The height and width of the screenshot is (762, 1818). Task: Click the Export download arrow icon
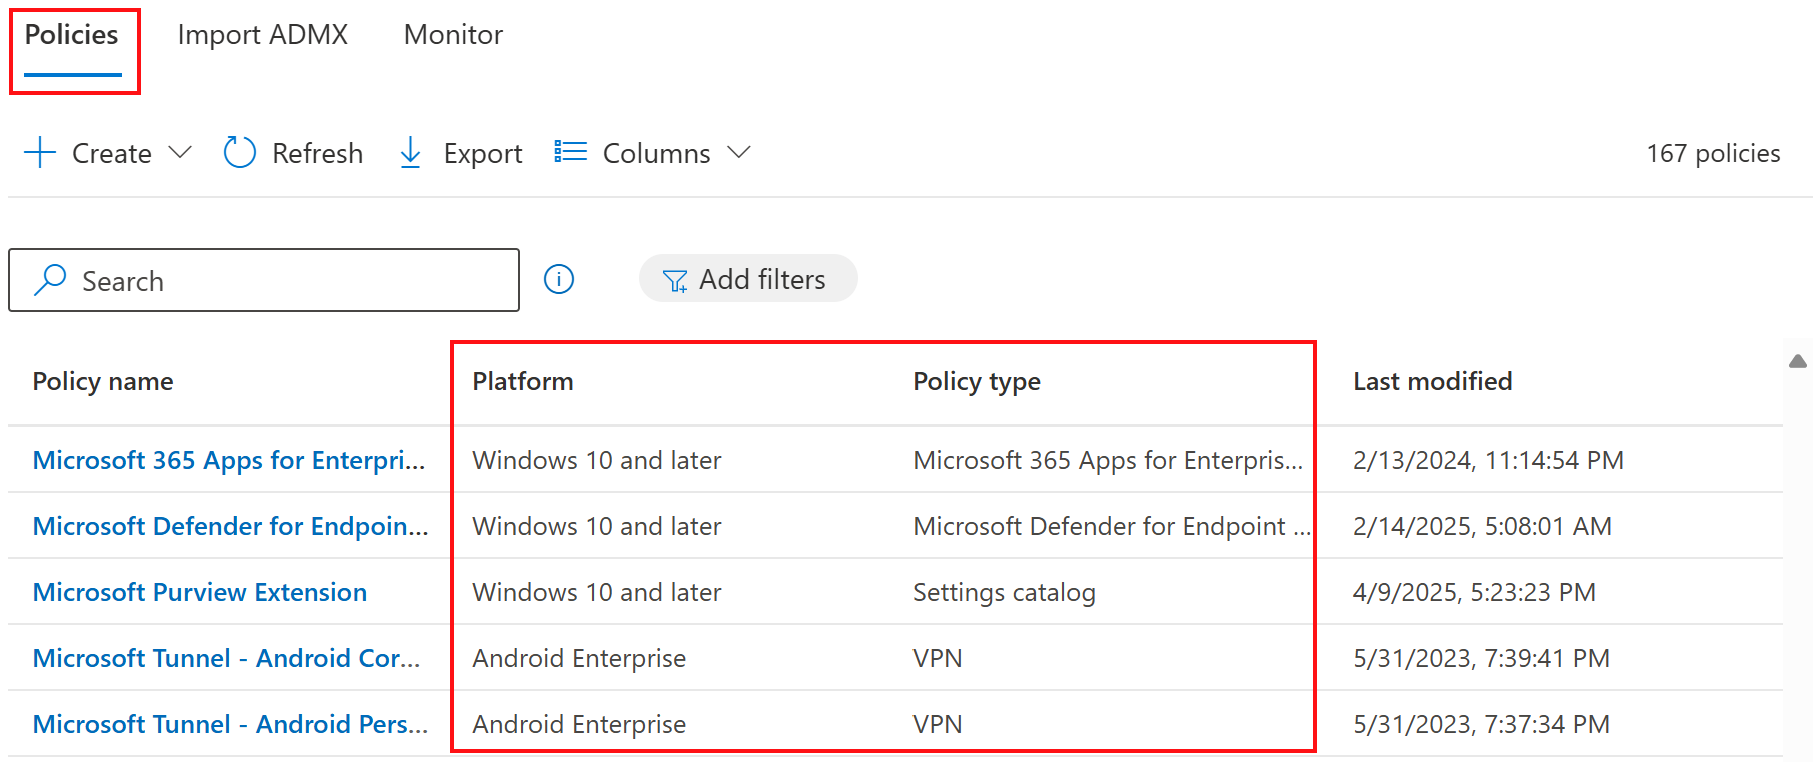410,153
